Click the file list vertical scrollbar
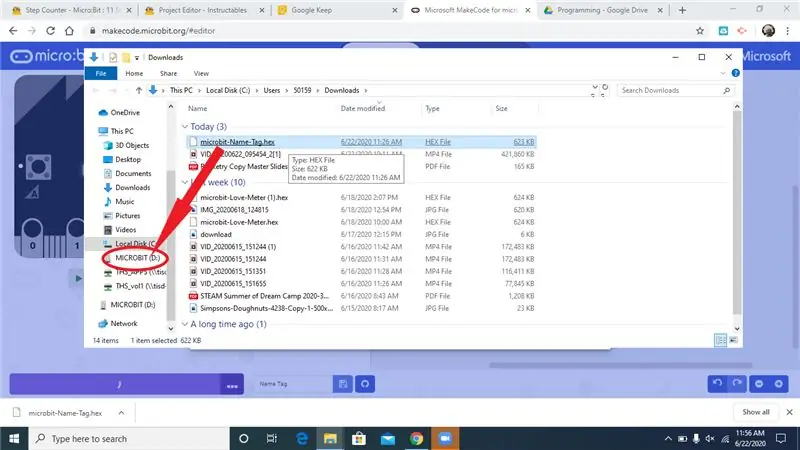This screenshot has height=450, width=800. [737, 212]
